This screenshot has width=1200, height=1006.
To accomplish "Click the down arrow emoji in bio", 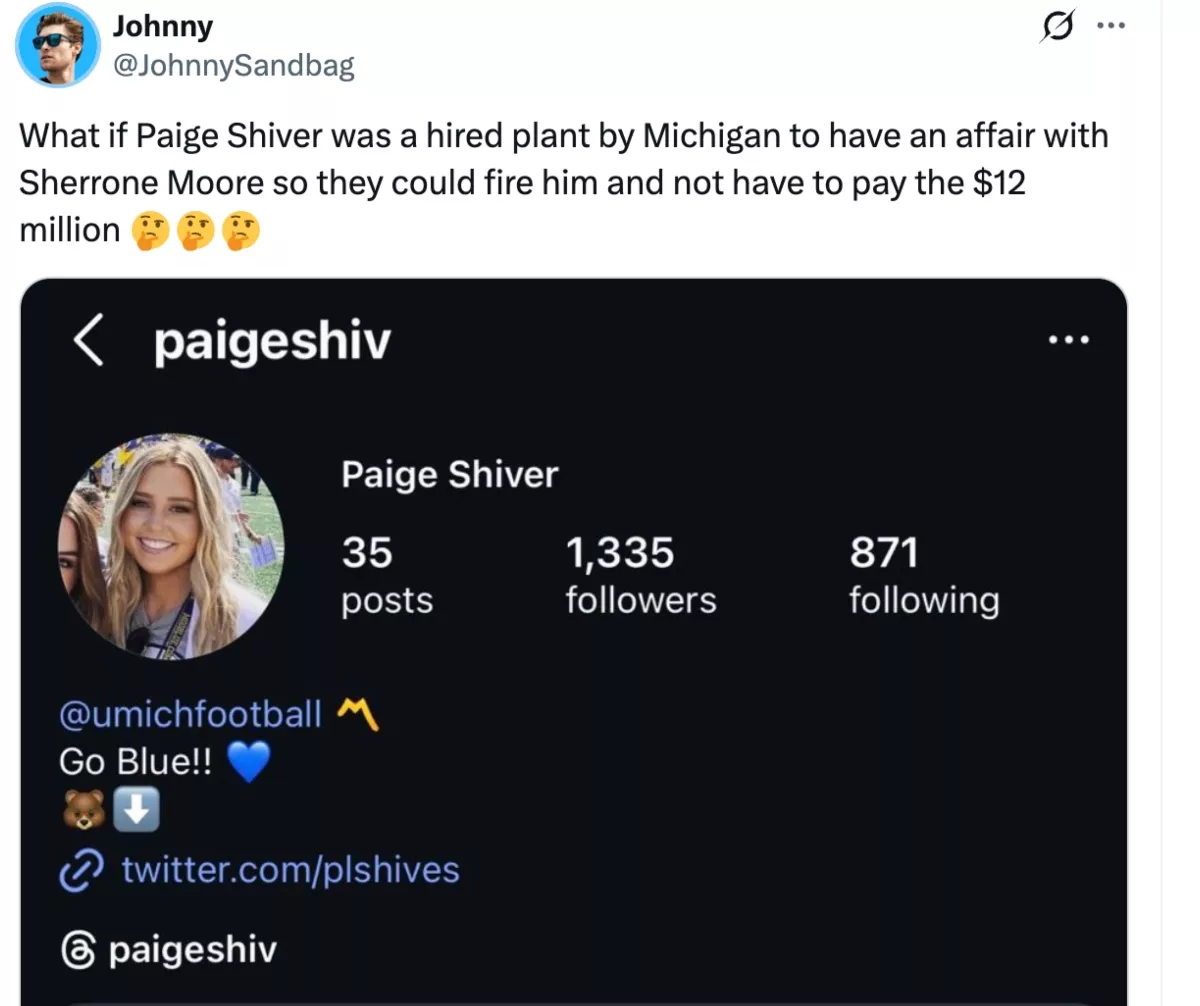I will (x=135, y=813).
